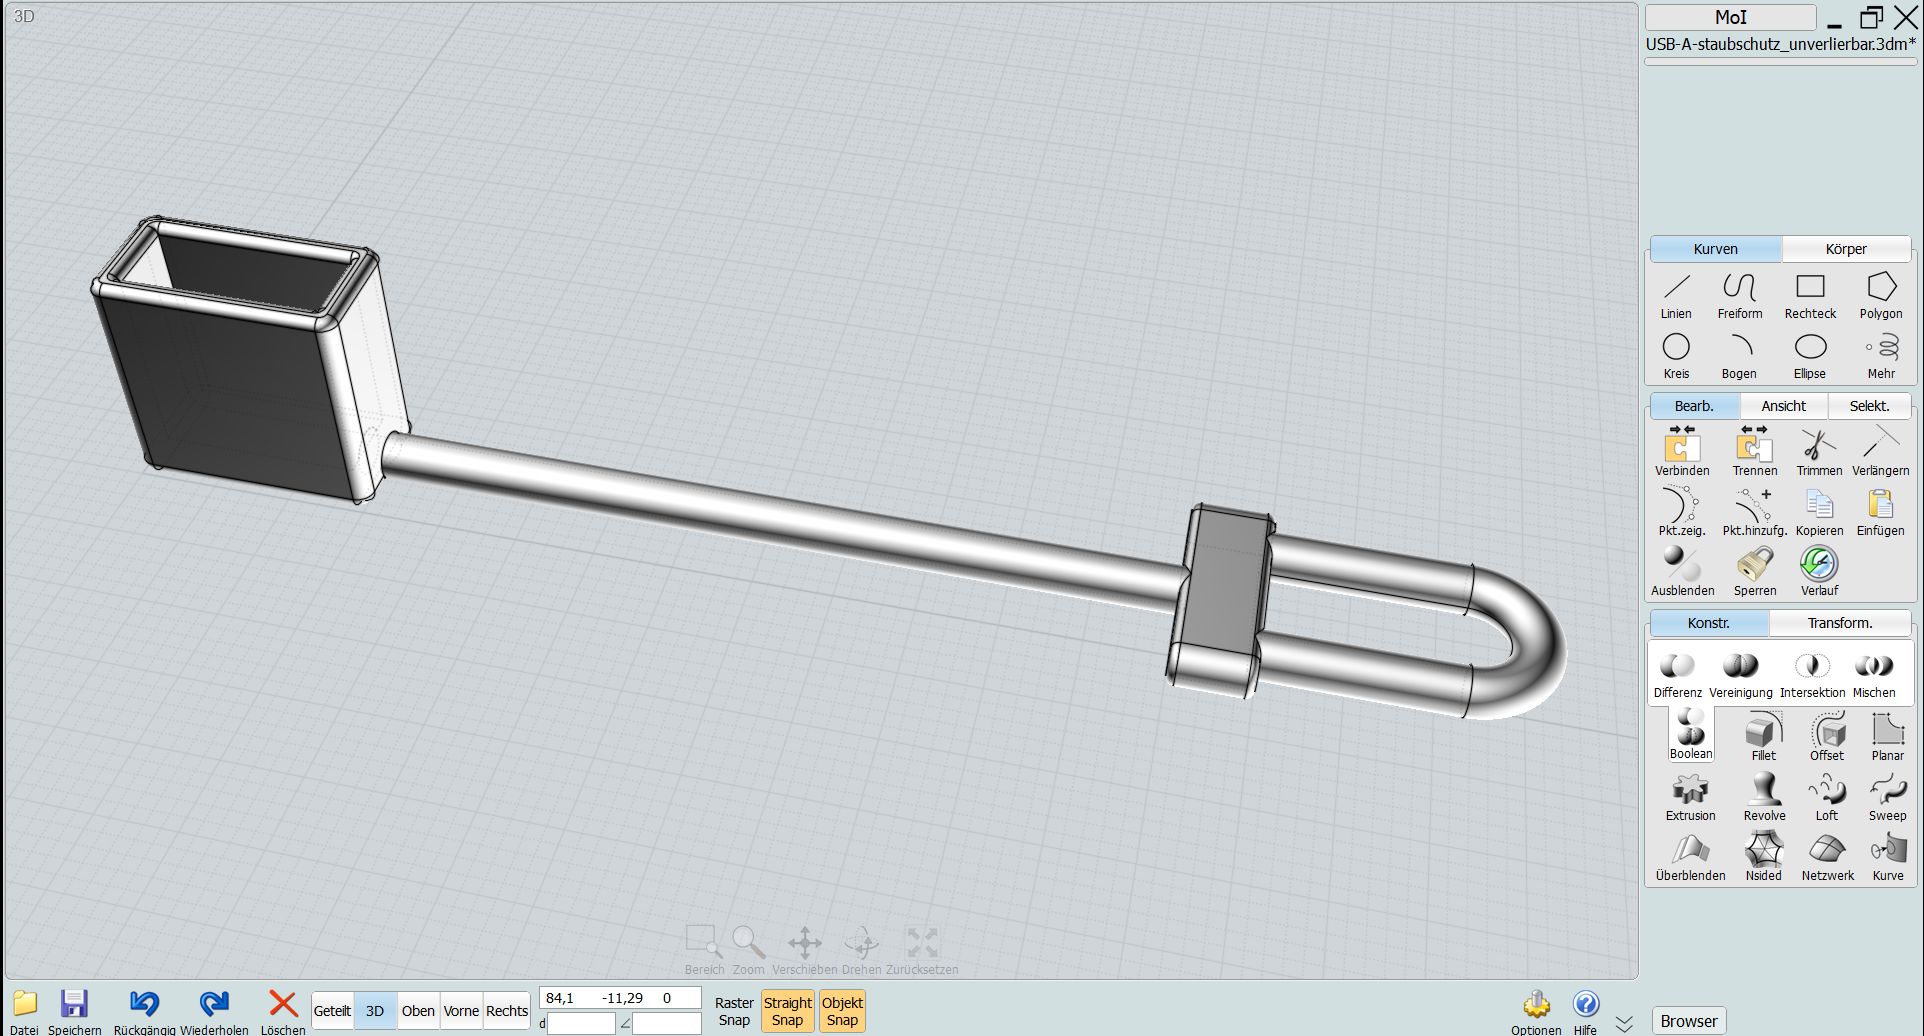This screenshot has width=1924, height=1036.
Task: Switch to the Konstr. tab
Action: pos(1708,623)
